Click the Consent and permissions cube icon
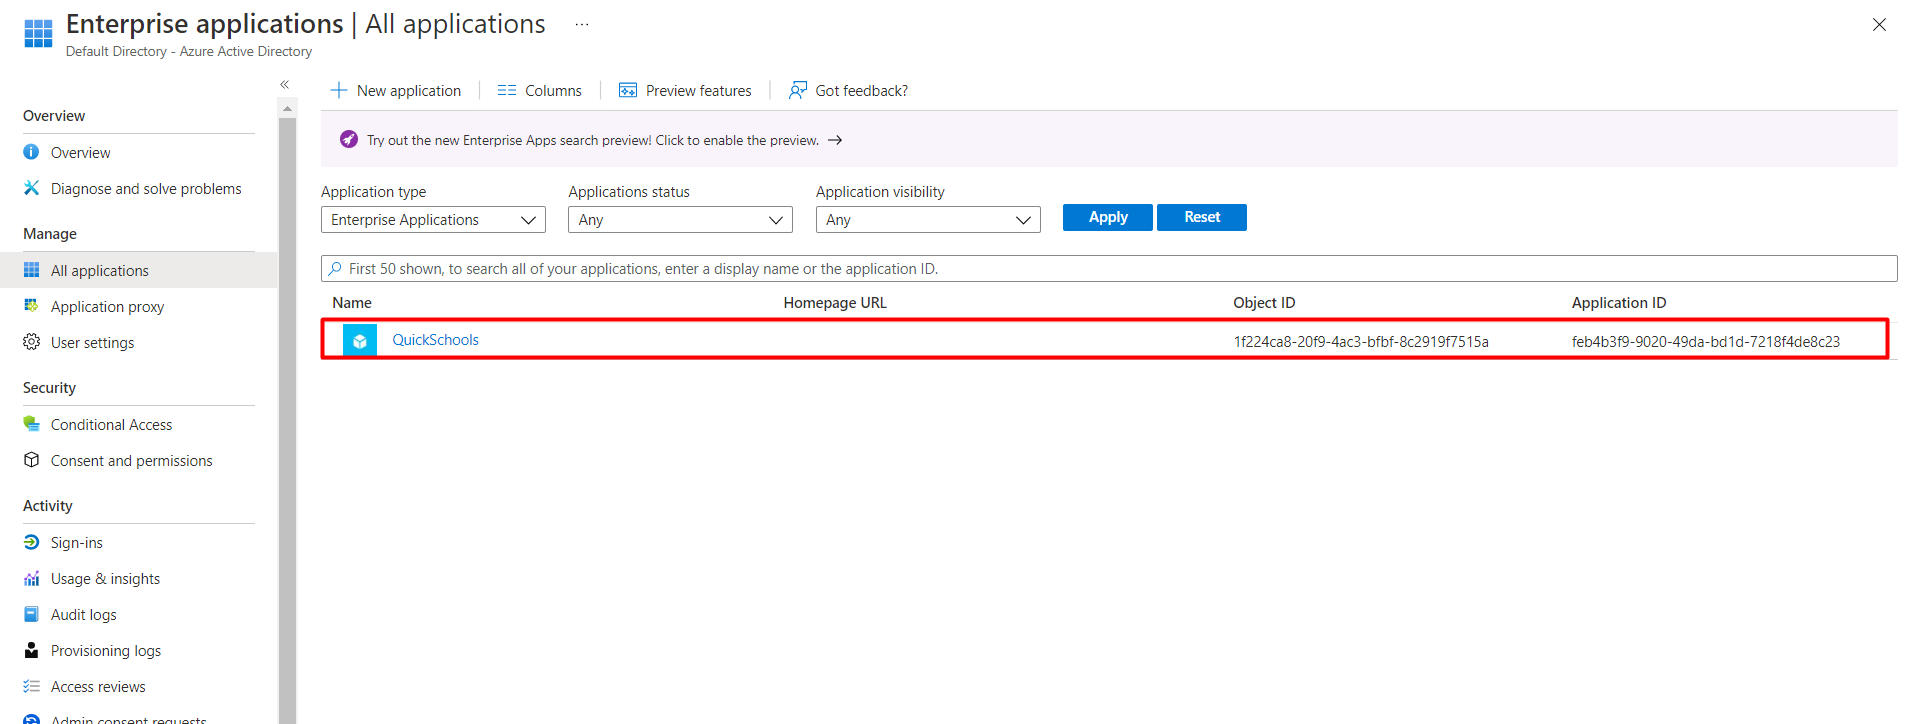The width and height of the screenshot is (1919, 724). (32, 460)
